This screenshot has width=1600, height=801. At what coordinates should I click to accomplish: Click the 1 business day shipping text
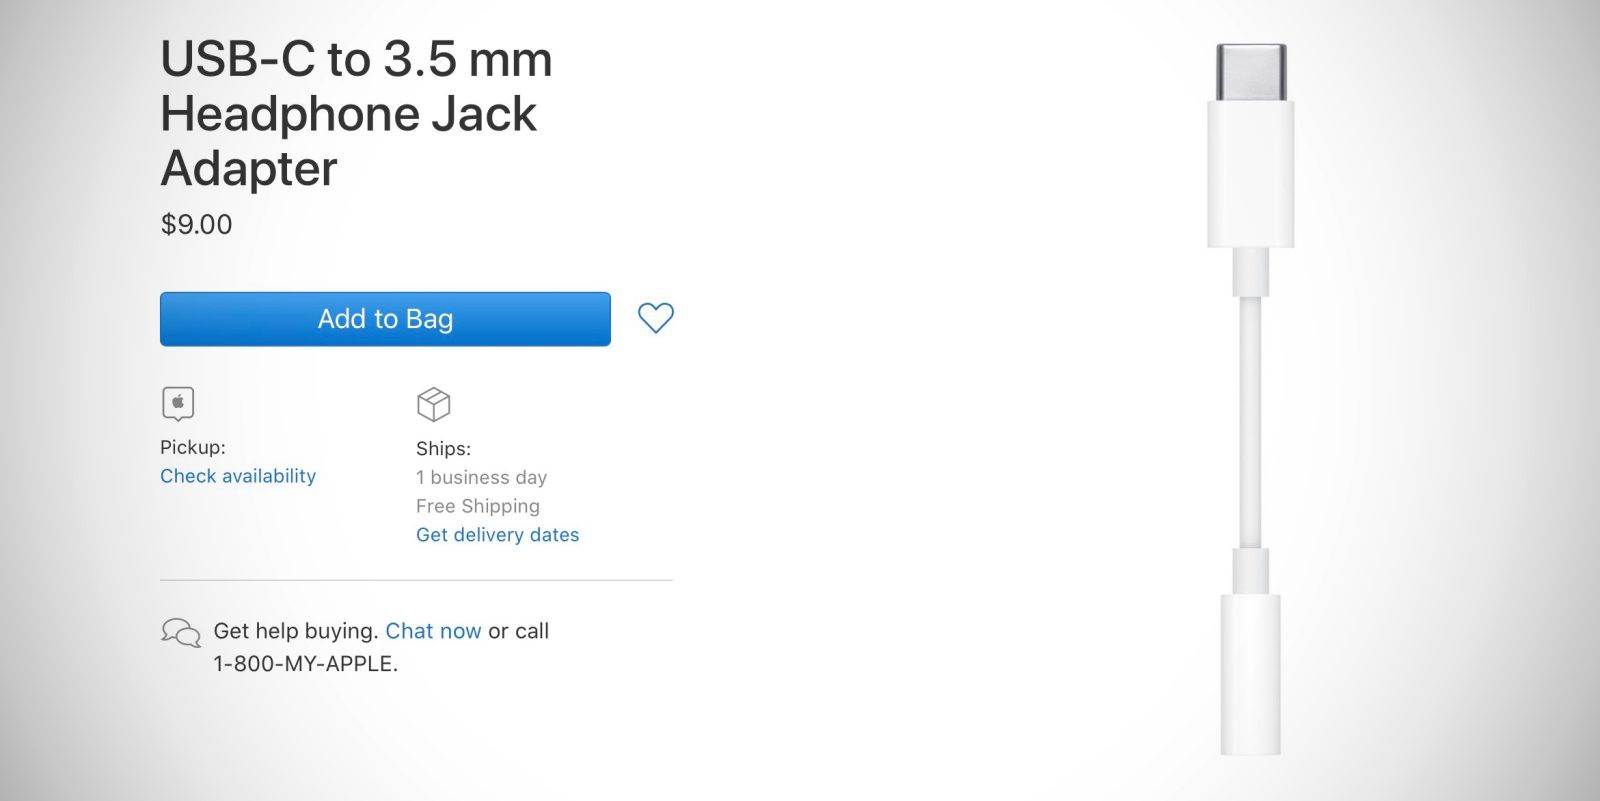(481, 477)
